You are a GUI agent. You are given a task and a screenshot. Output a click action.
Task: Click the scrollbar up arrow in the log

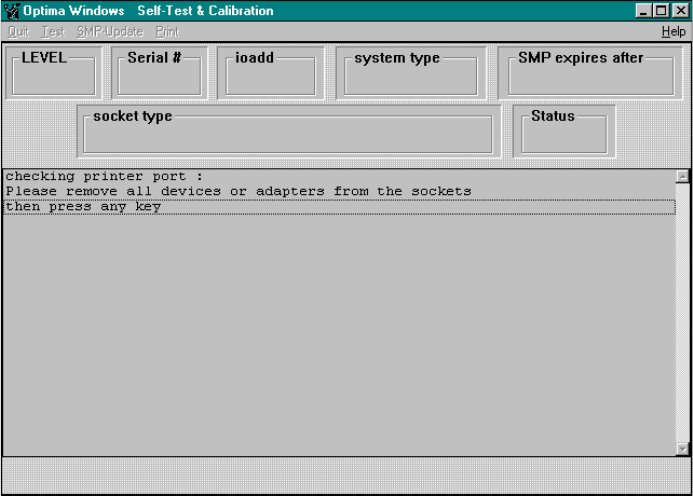pyautogui.click(x=682, y=176)
